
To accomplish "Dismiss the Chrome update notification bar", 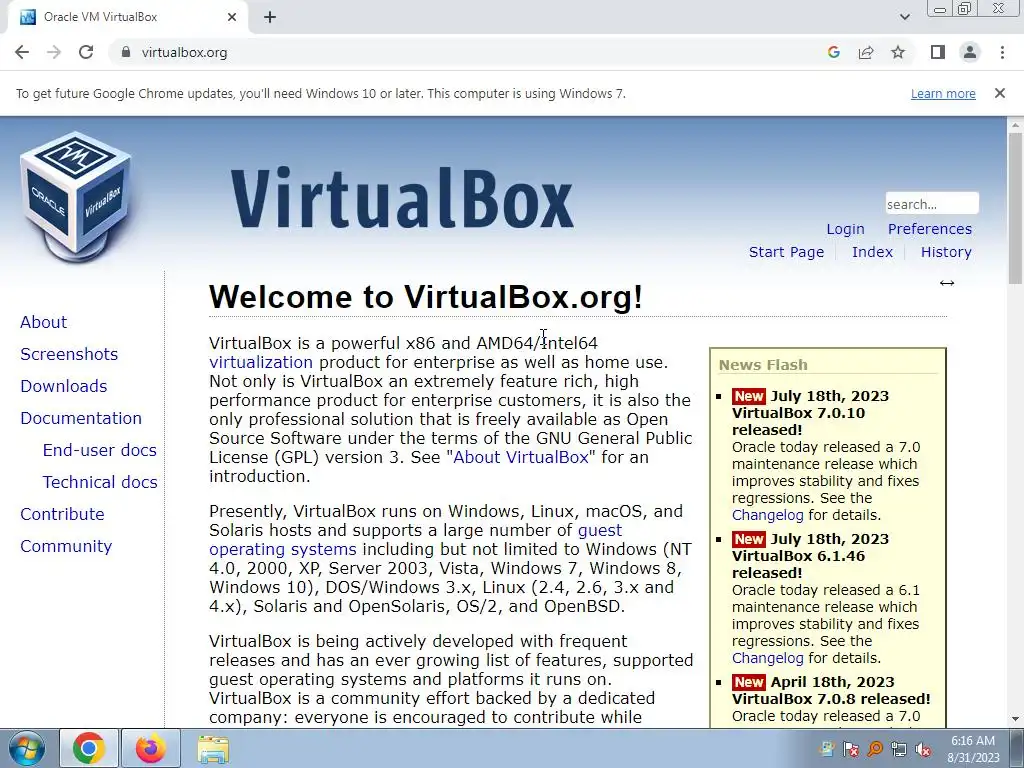I will (x=999, y=93).
